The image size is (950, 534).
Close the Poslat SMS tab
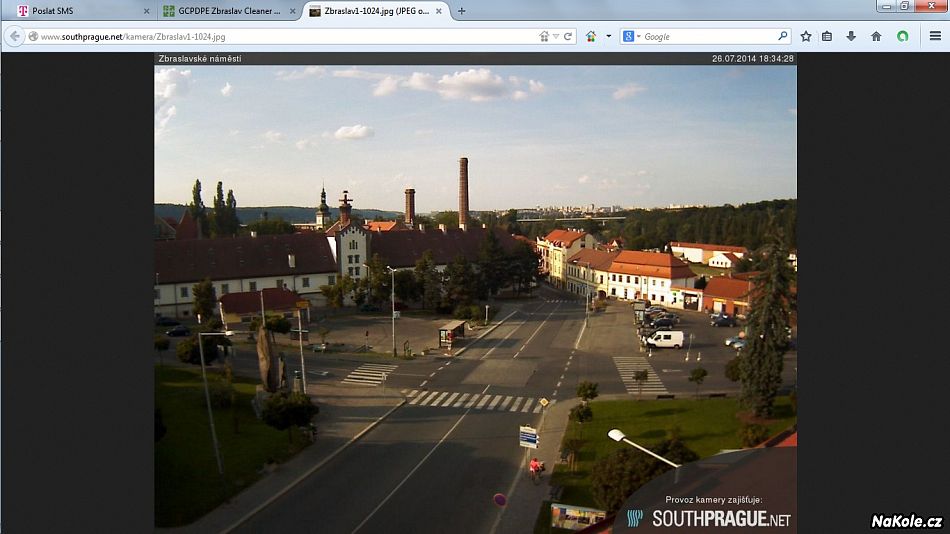pyautogui.click(x=147, y=11)
